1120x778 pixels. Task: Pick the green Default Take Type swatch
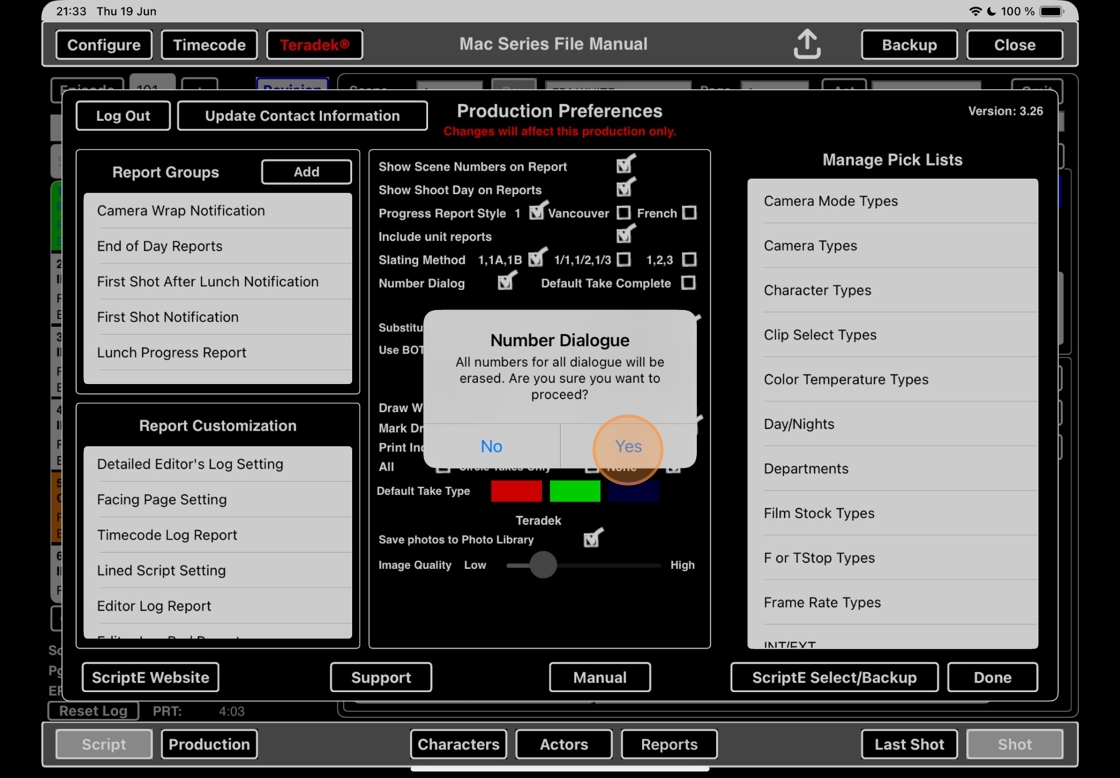[575, 491]
